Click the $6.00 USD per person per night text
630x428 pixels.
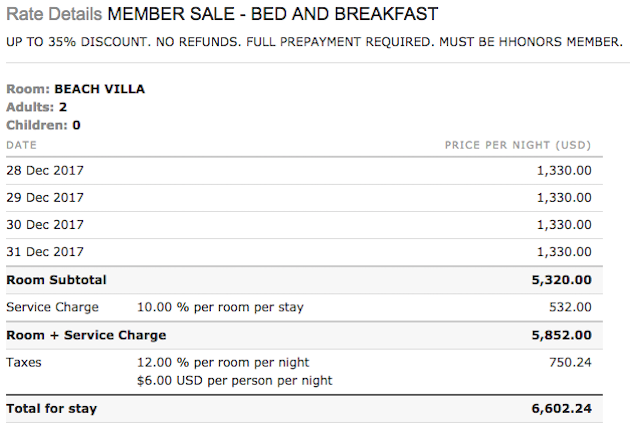pos(235,381)
